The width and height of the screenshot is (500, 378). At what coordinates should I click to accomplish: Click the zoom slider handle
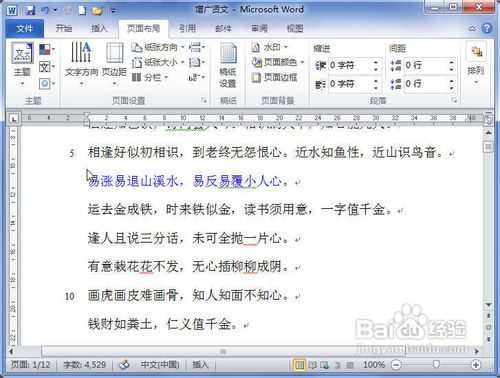[436, 365]
